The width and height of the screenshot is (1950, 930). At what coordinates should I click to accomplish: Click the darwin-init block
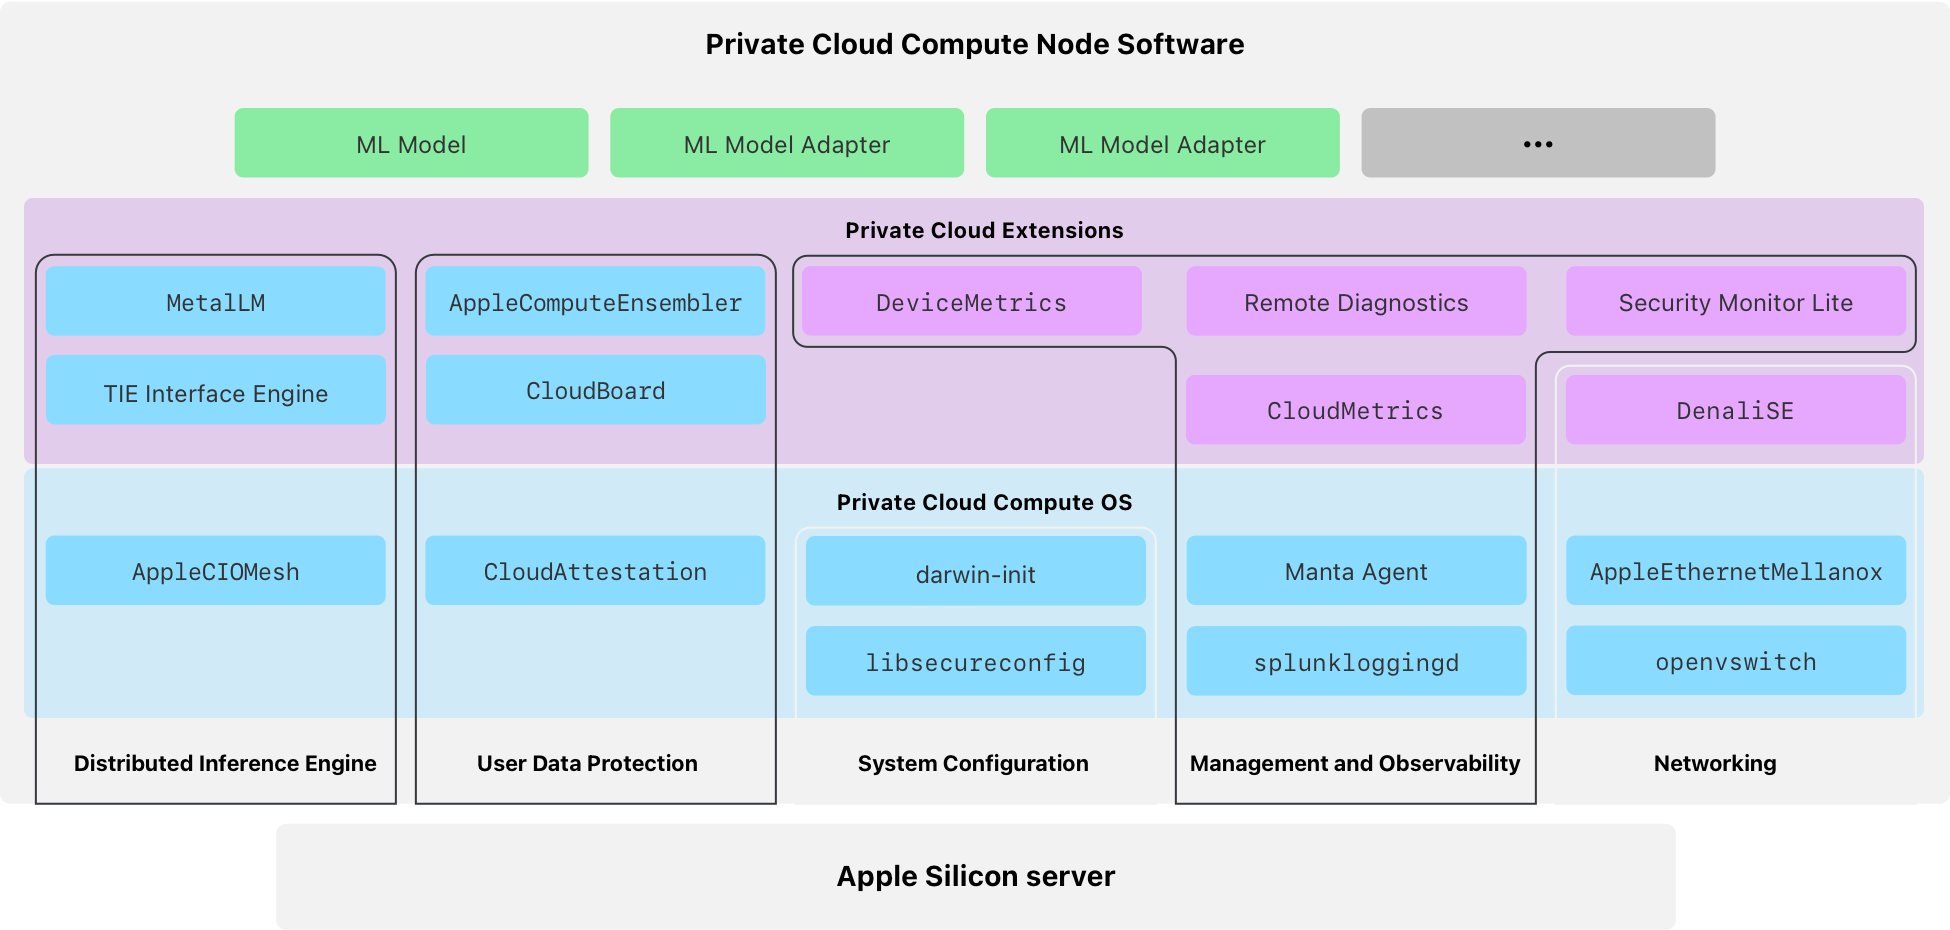[975, 573]
